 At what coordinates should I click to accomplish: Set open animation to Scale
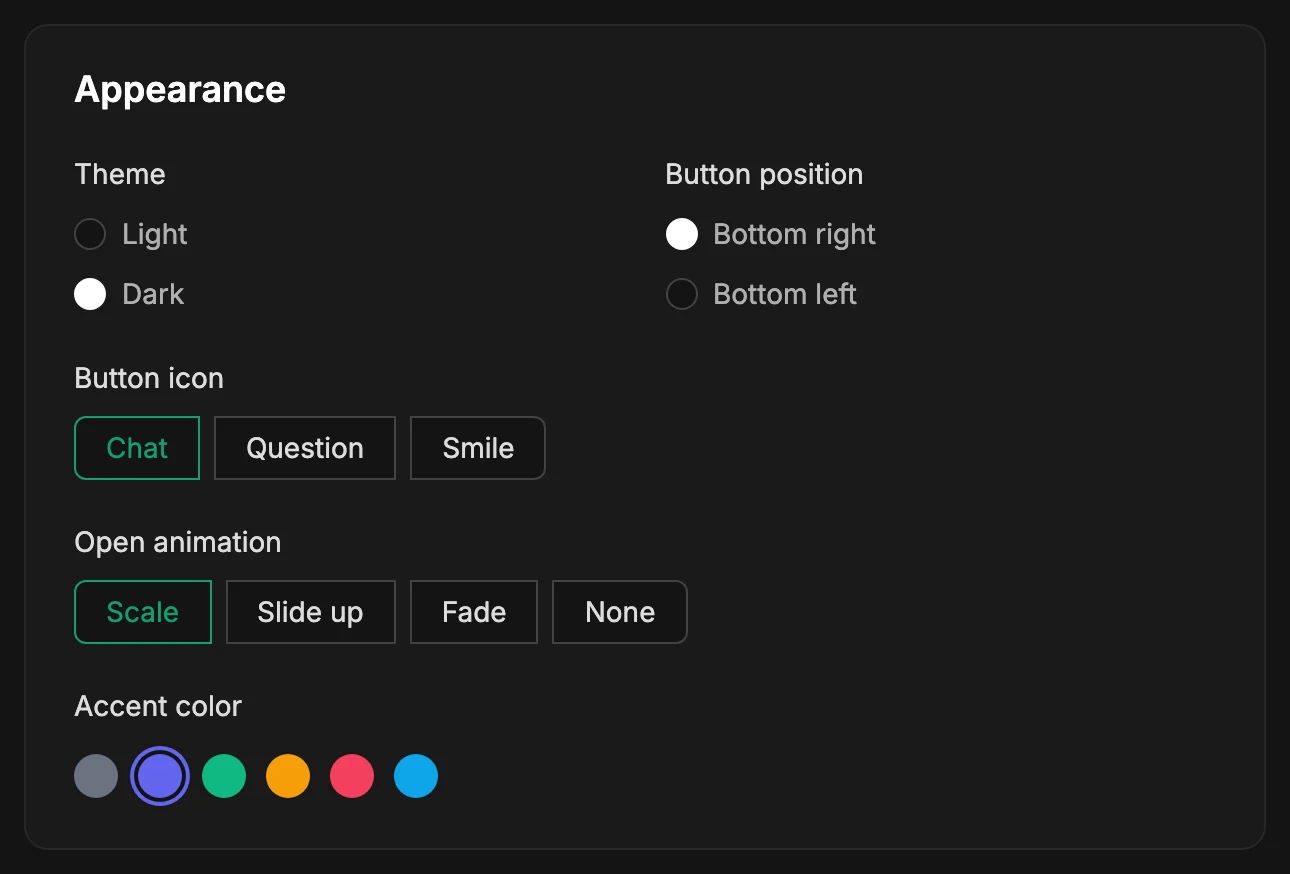click(143, 612)
